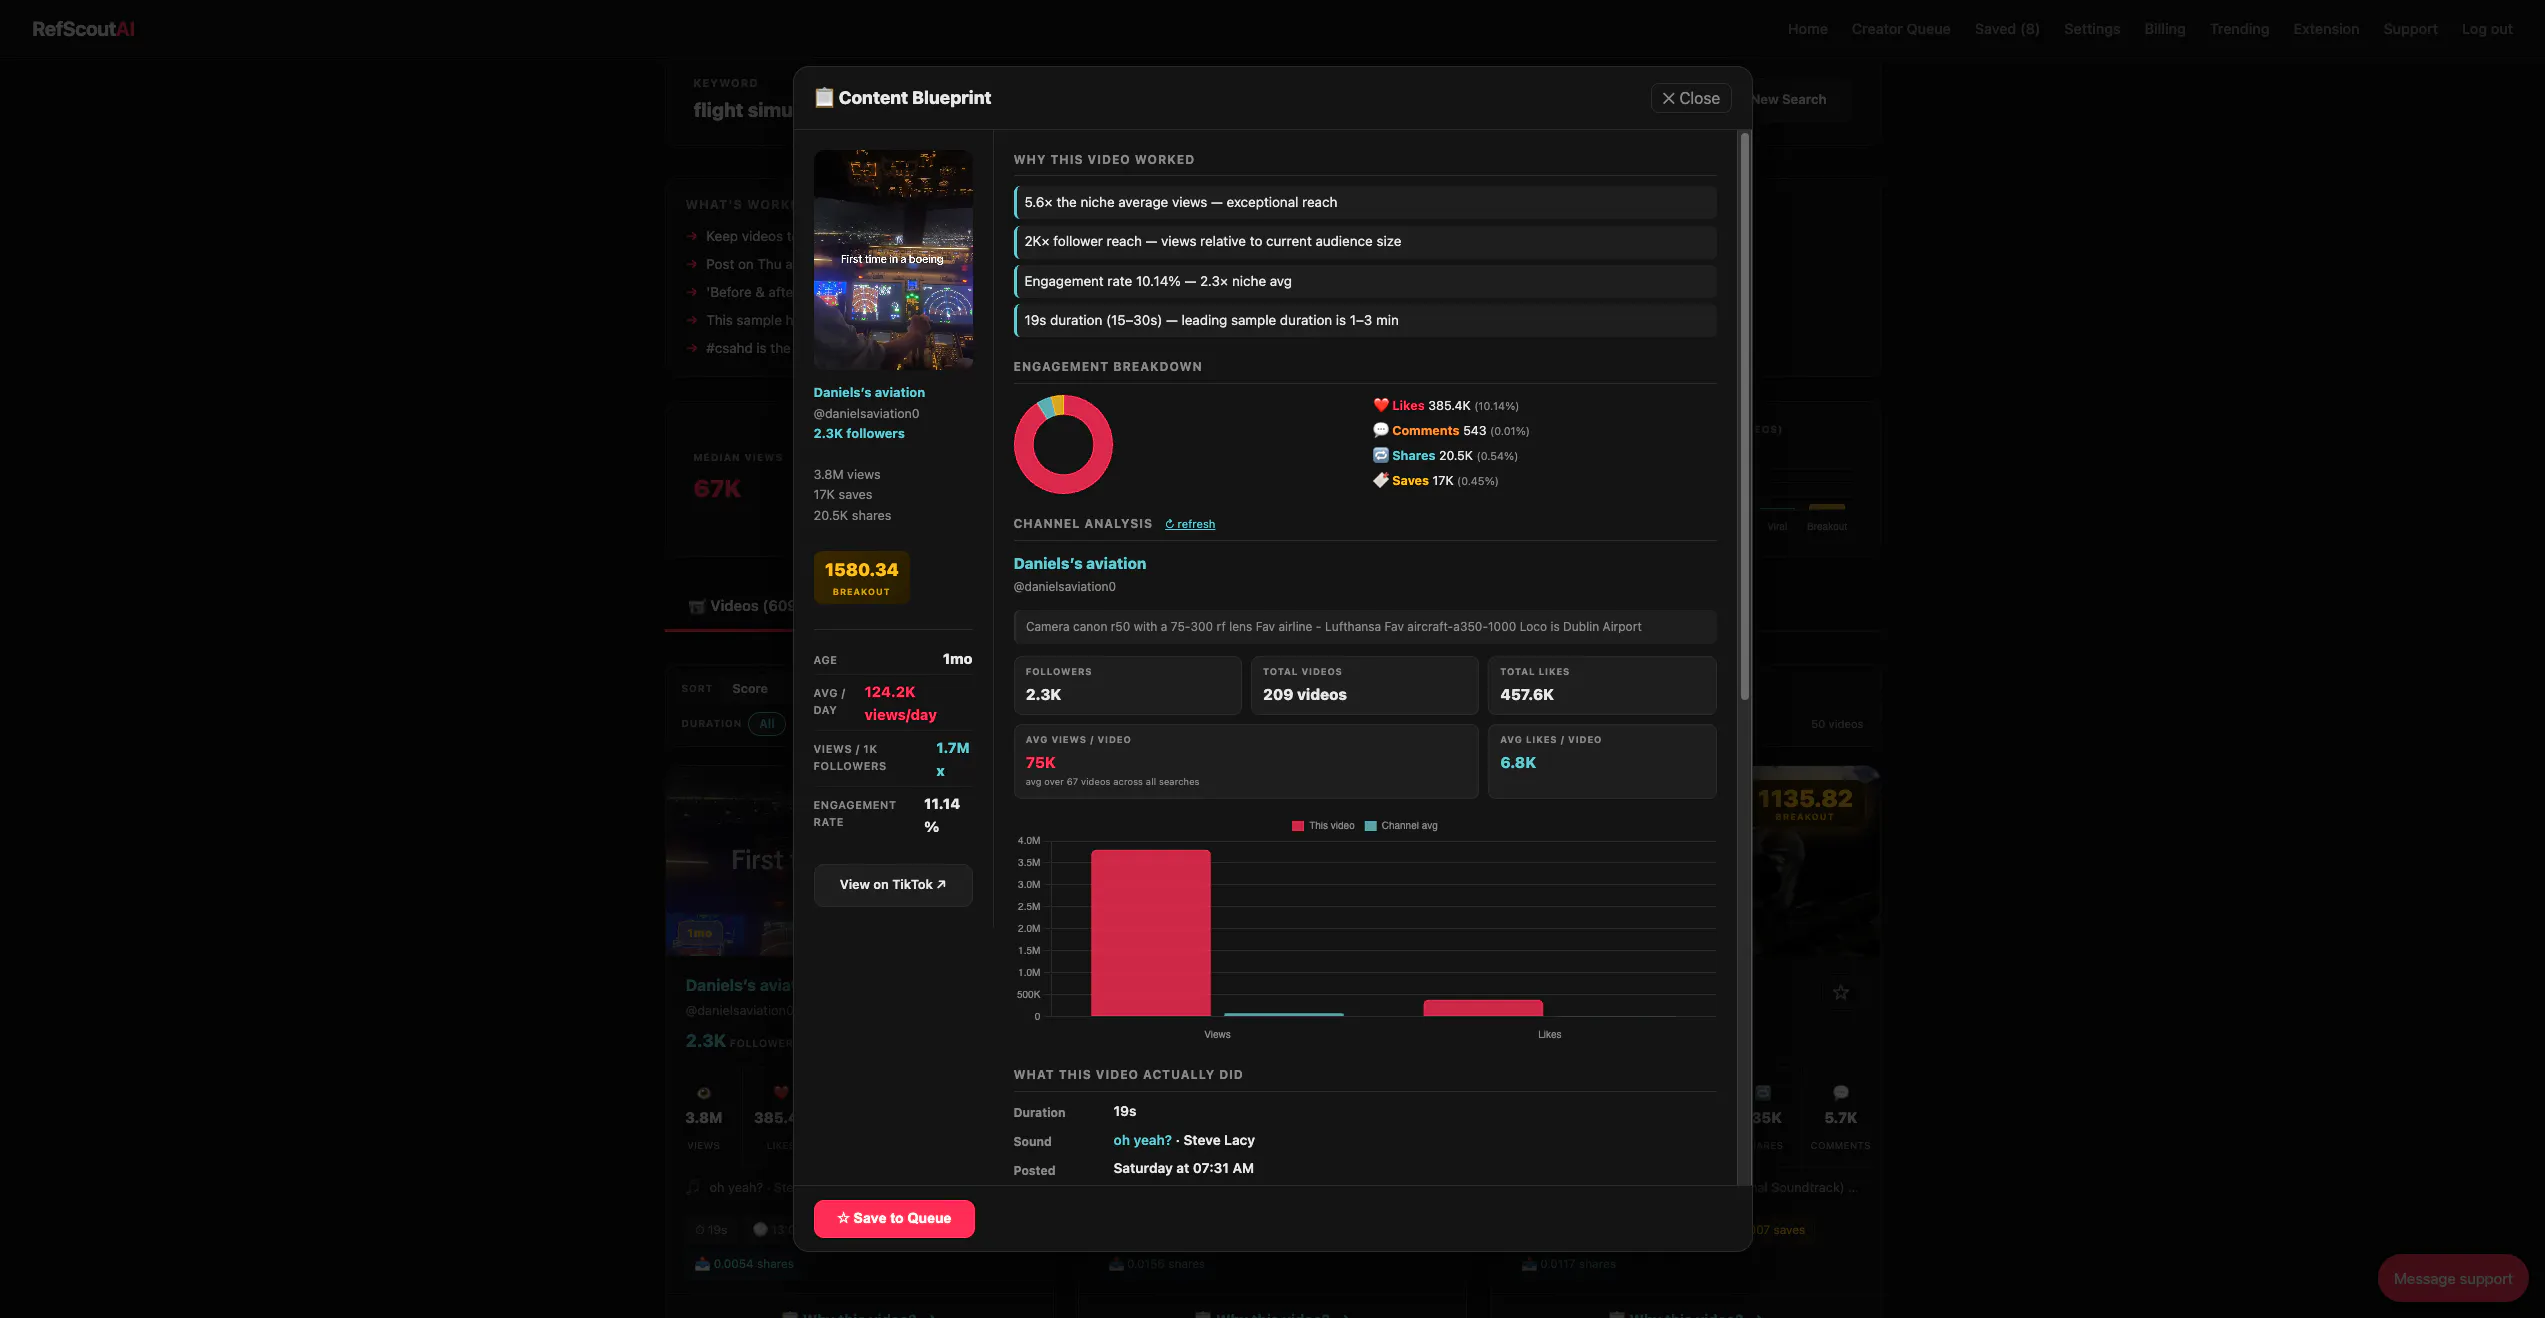Click the modal vertical scrollbar
Screen dimensions: 2545x1318
[1745, 416]
